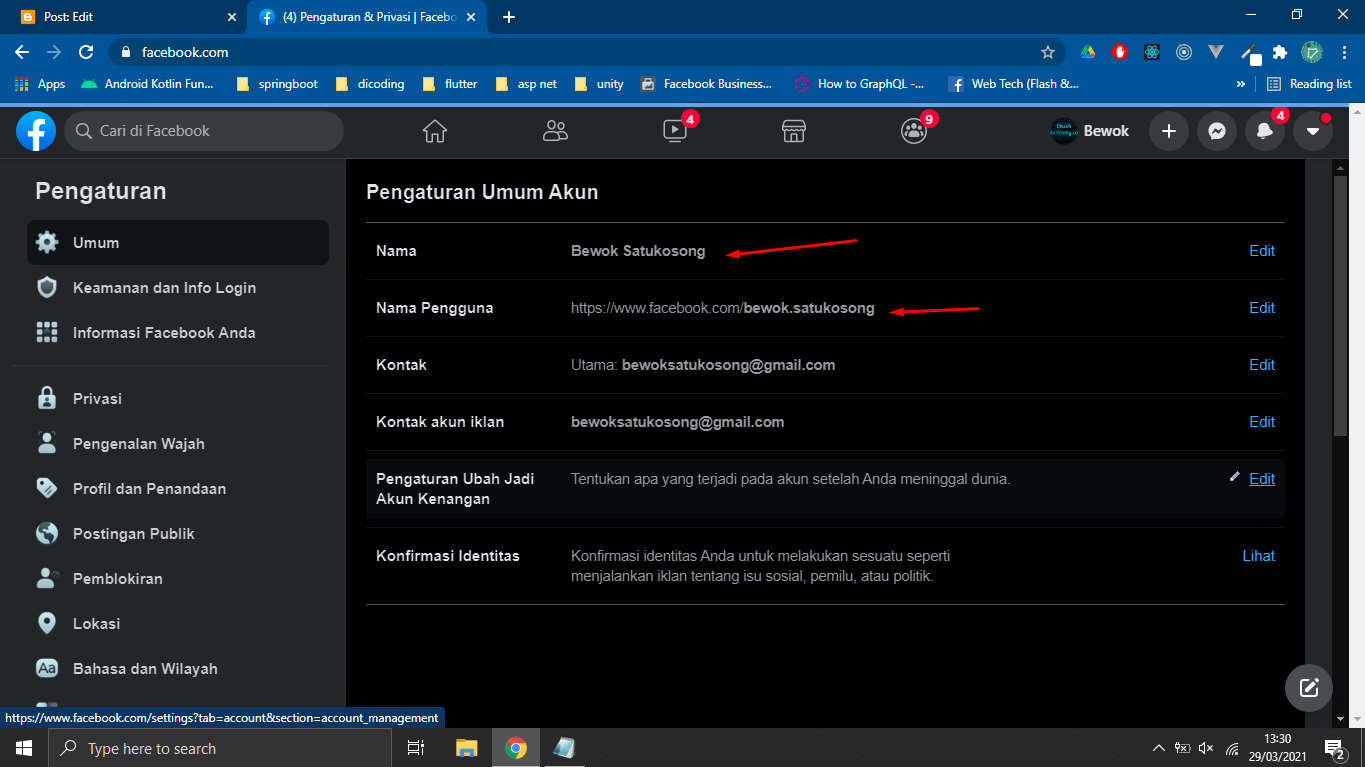Go back with browser back arrow

[22, 52]
